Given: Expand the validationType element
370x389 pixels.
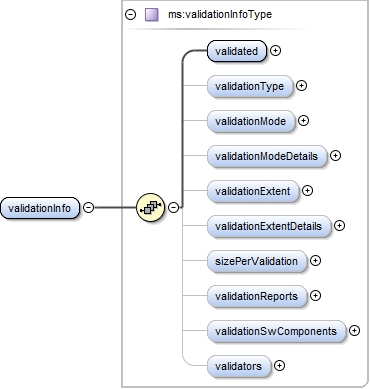Looking at the screenshot, I should (x=301, y=86).
